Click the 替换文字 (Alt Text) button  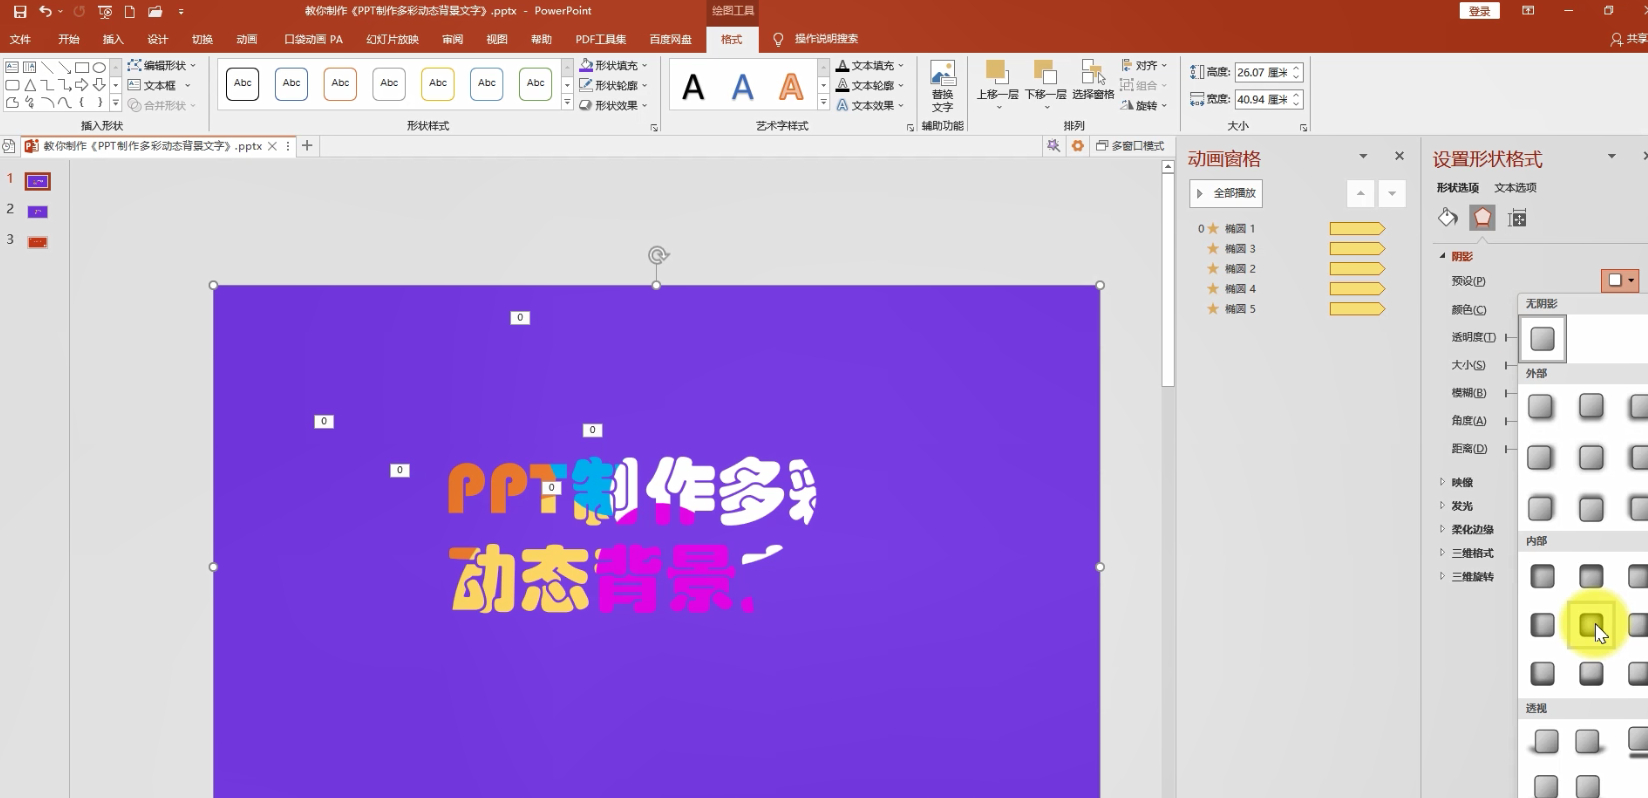point(942,86)
